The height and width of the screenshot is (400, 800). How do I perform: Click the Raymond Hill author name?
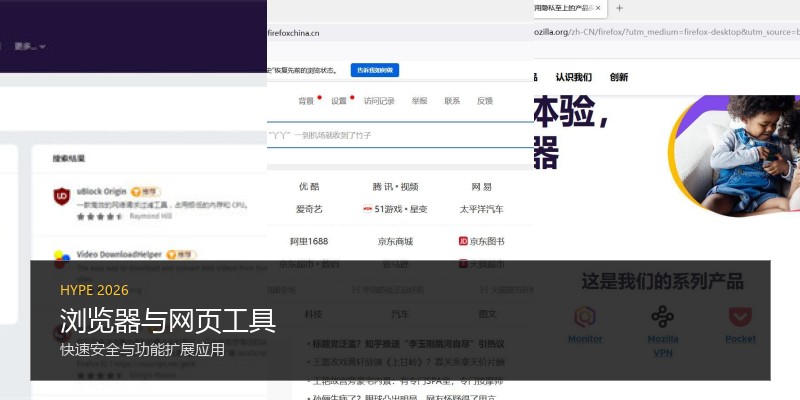pos(151,216)
